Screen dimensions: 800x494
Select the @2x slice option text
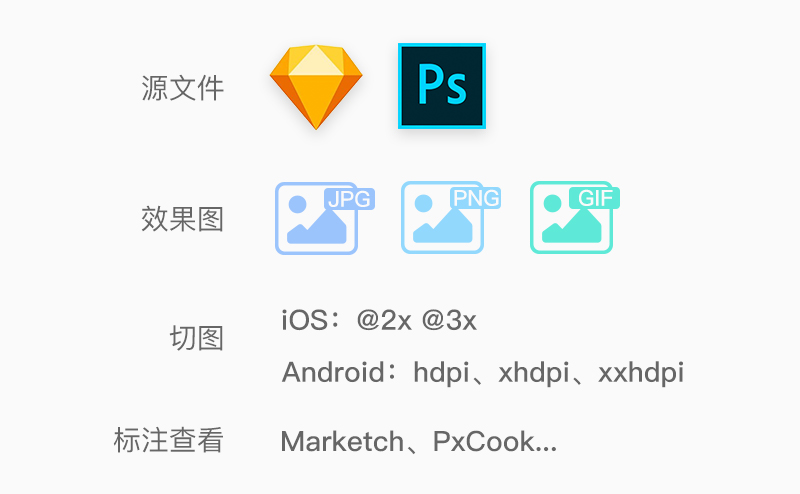[384, 320]
